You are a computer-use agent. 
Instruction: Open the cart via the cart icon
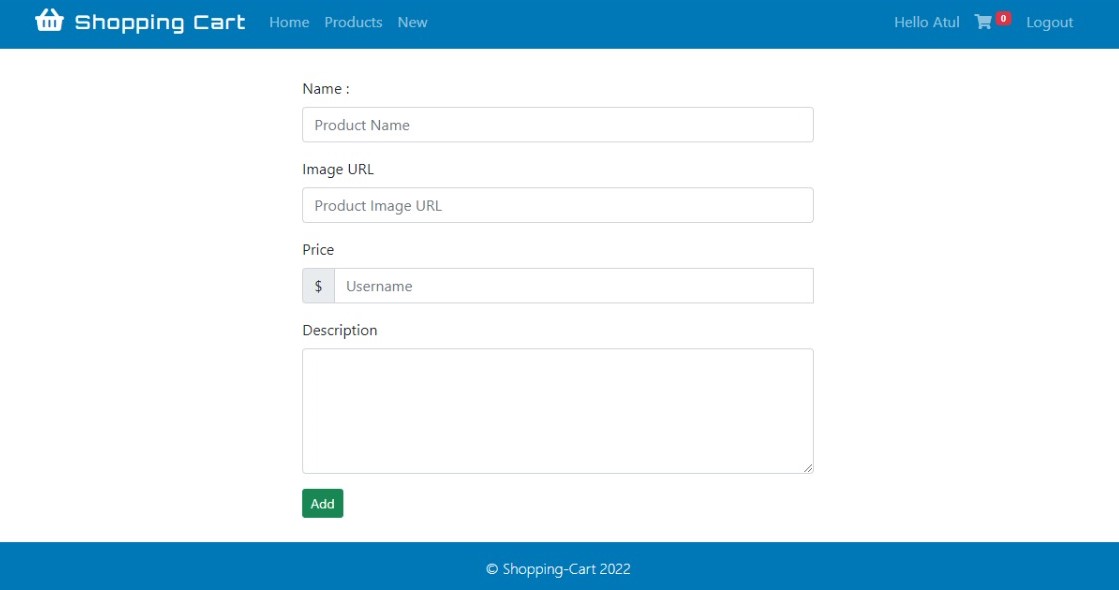pos(982,22)
